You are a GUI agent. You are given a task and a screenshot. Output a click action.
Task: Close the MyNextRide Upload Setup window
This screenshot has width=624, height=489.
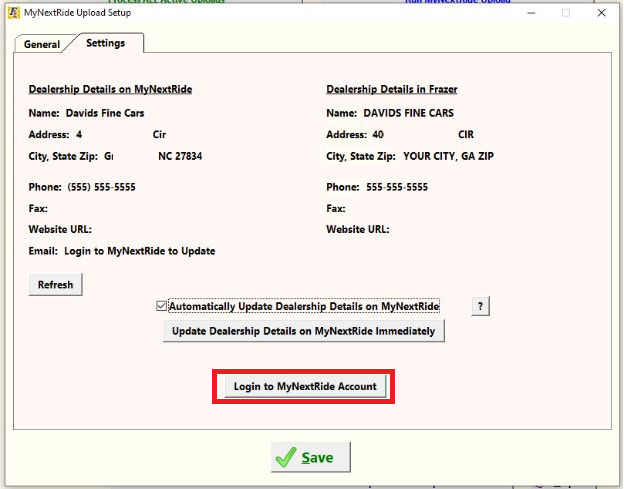click(x=601, y=13)
